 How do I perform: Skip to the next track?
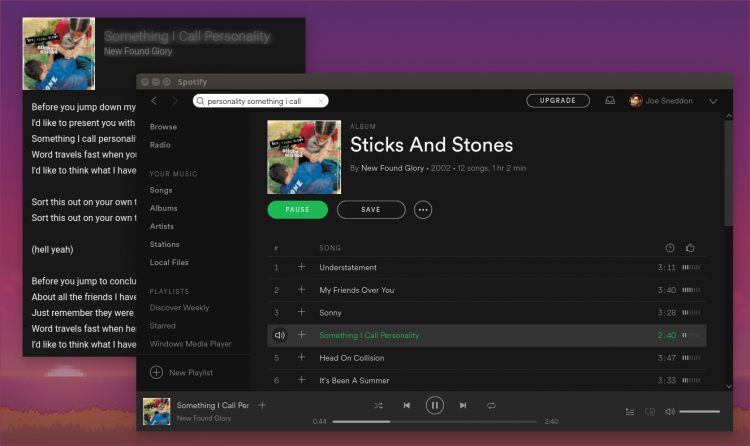(463, 405)
